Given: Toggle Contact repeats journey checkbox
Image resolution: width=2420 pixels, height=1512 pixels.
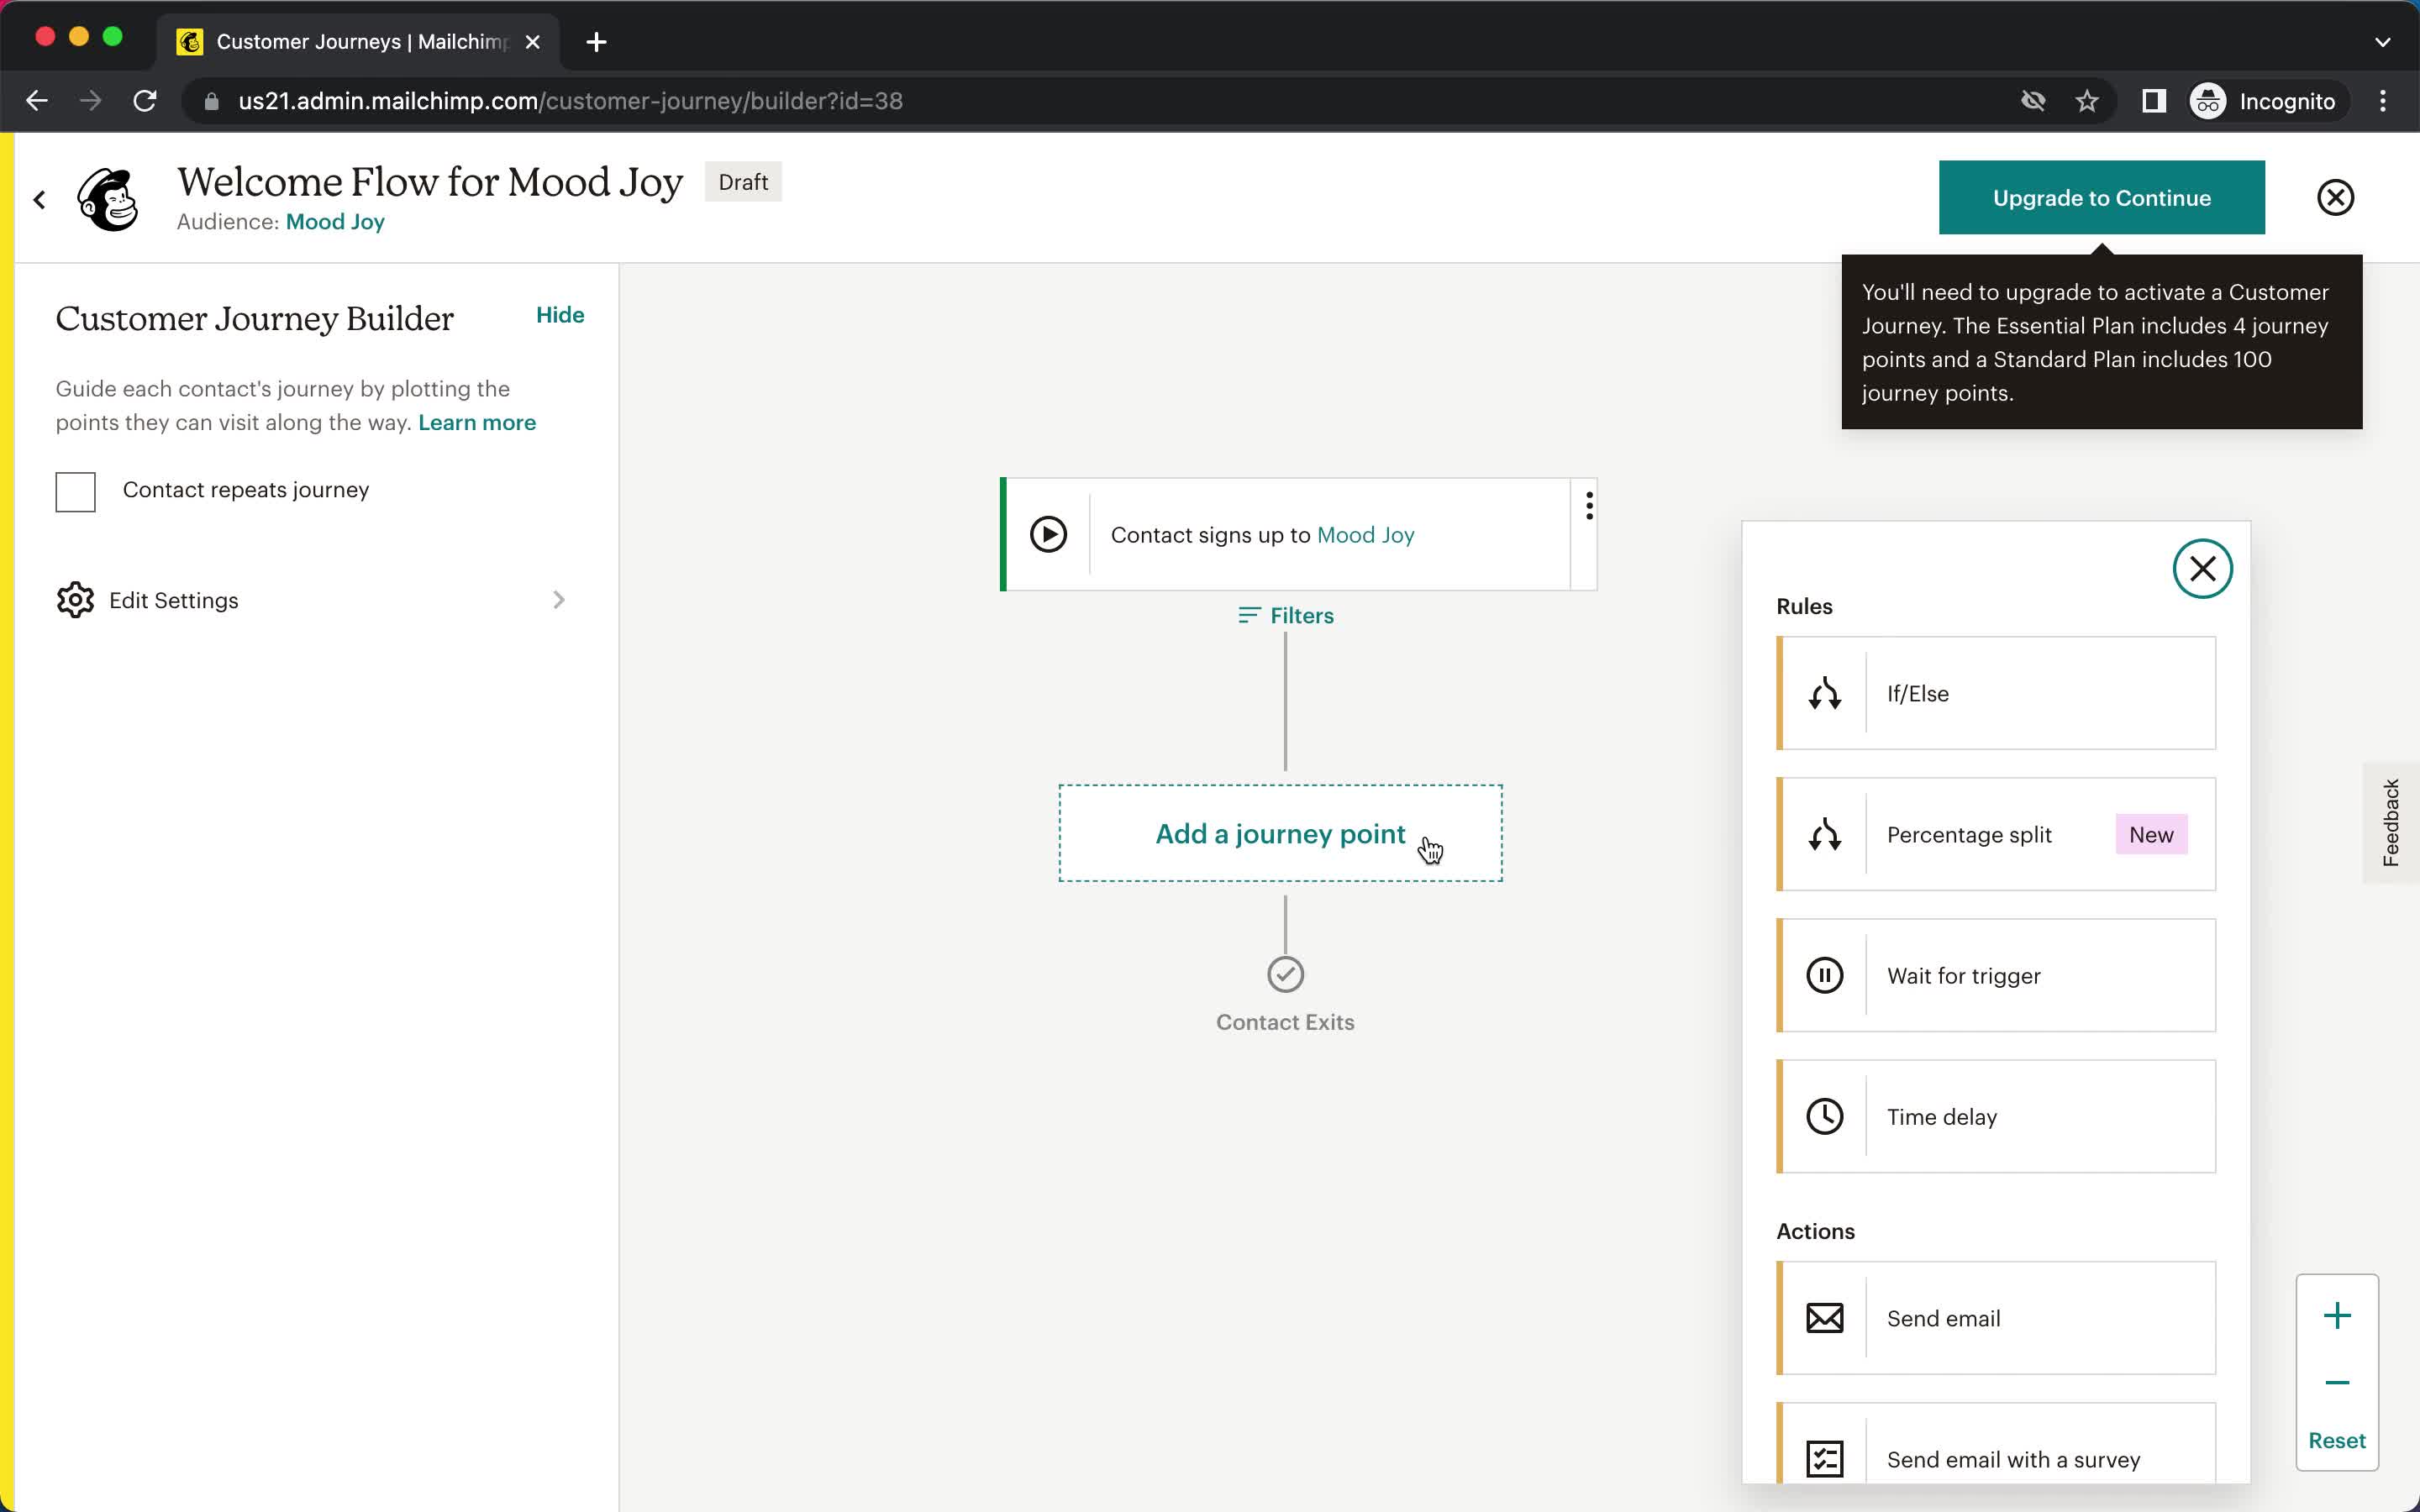Looking at the screenshot, I should pyautogui.click(x=75, y=490).
